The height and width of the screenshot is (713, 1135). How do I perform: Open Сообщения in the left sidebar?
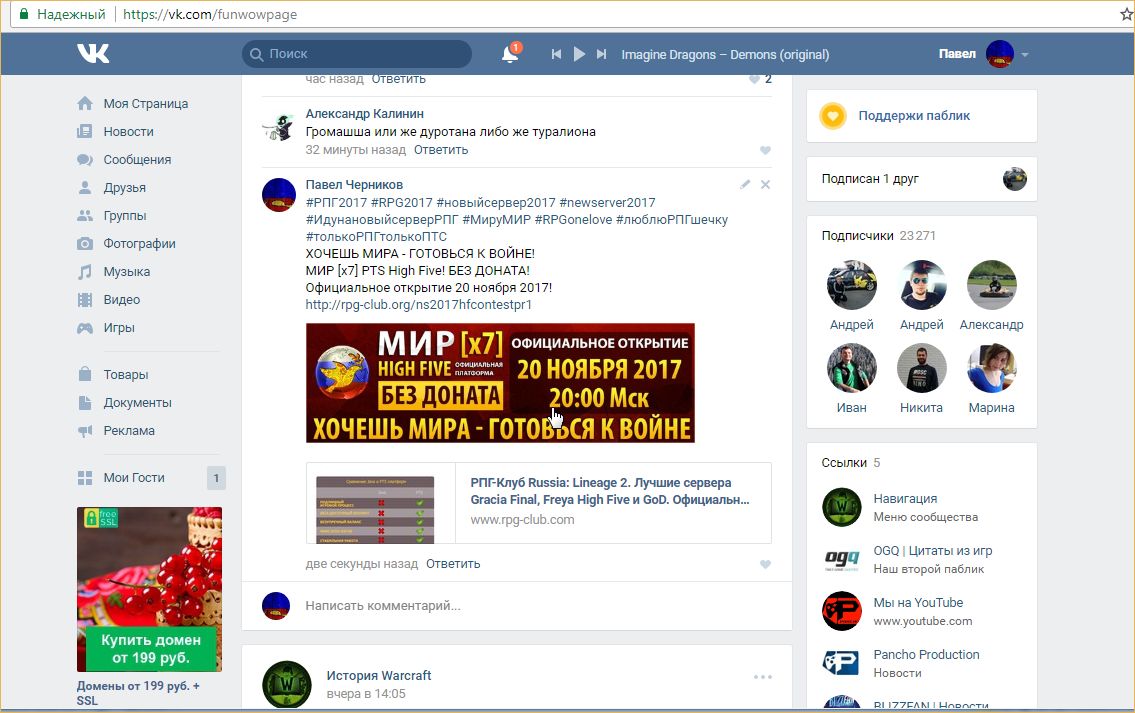tap(137, 160)
